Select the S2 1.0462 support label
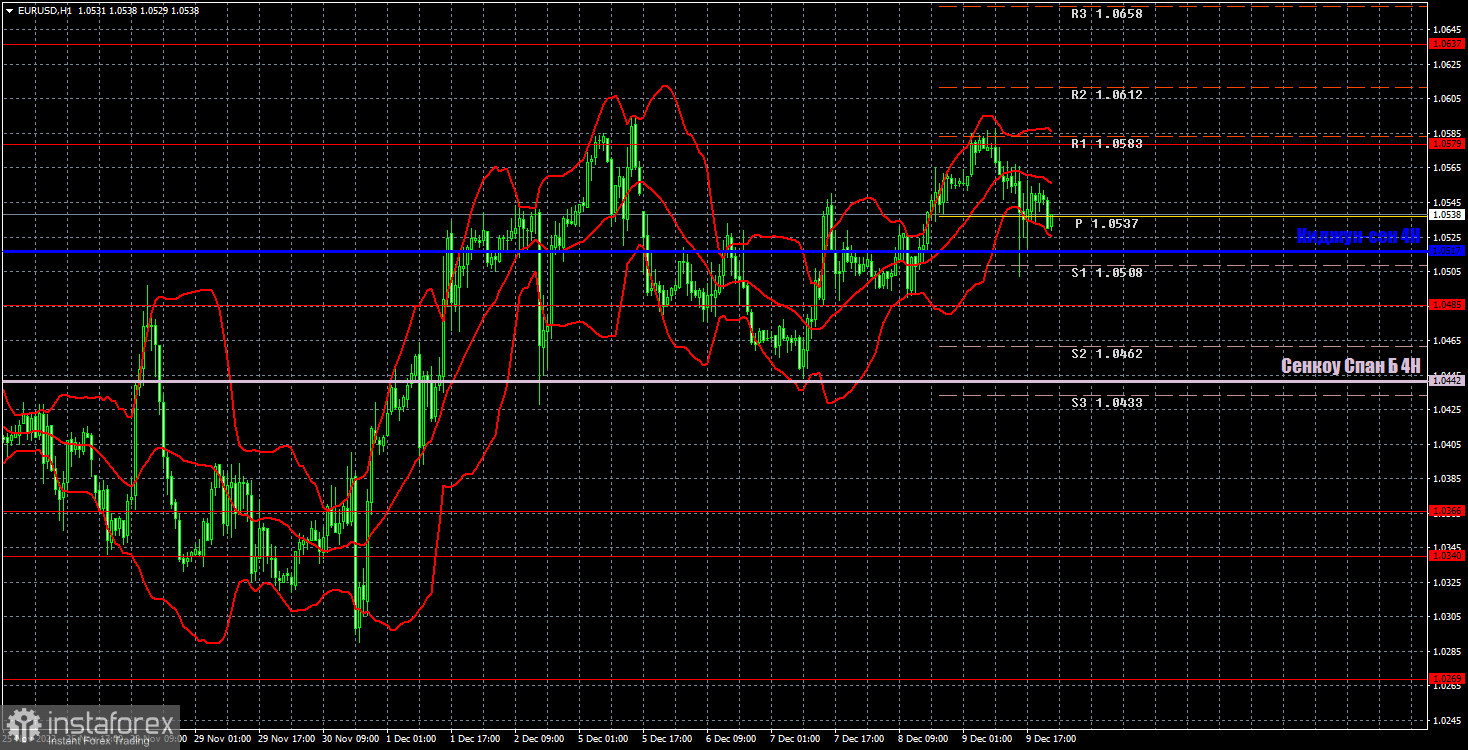The width and height of the screenshot is (1468, 750). pos(1106,354)
